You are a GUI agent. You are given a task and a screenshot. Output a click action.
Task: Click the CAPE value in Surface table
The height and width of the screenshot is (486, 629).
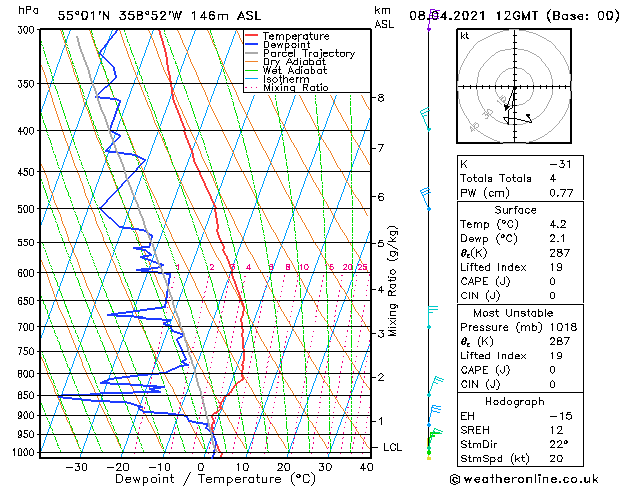[553, 281]
